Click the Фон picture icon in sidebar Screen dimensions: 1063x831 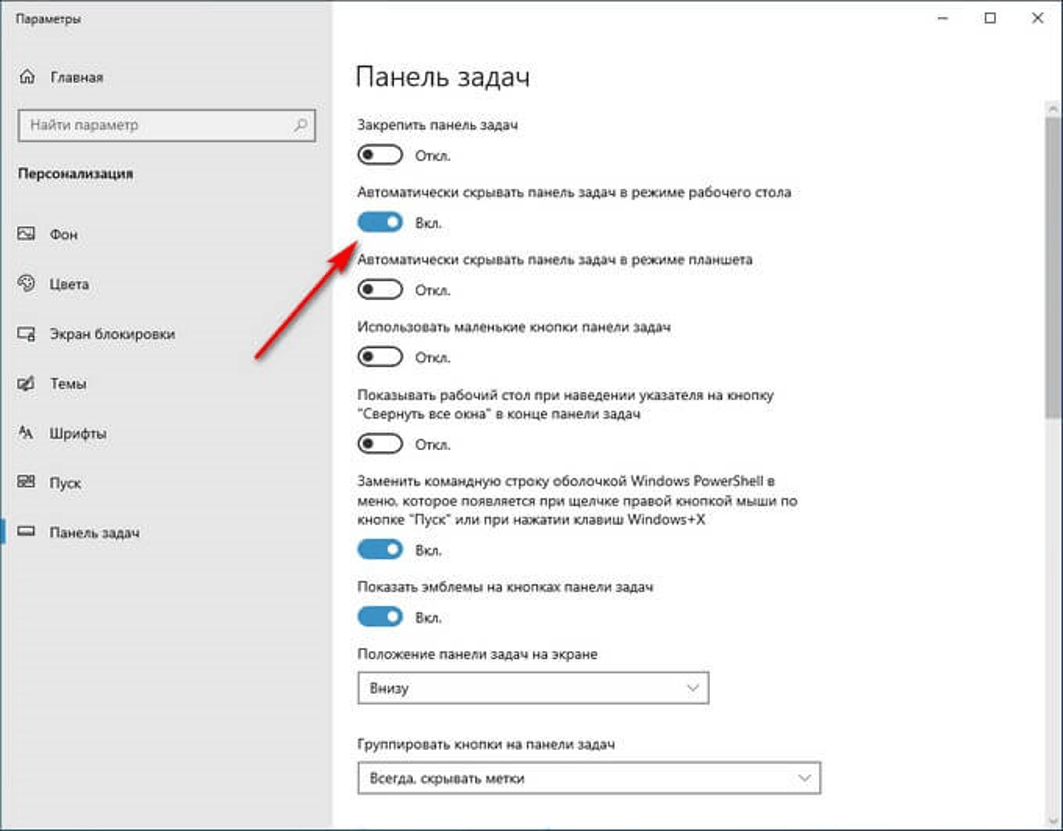27,234
